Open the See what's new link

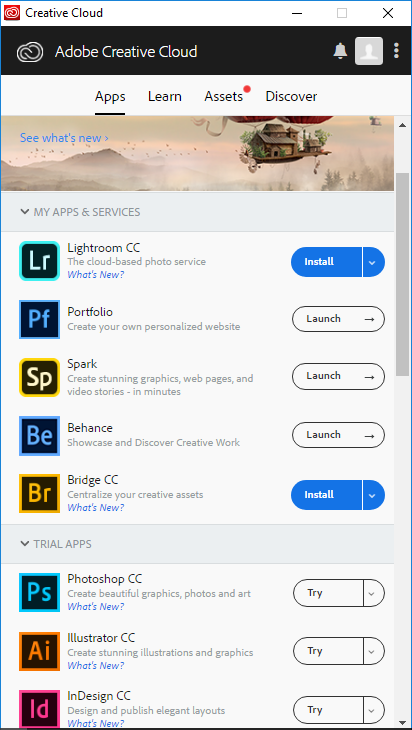[x=64, y=138]
